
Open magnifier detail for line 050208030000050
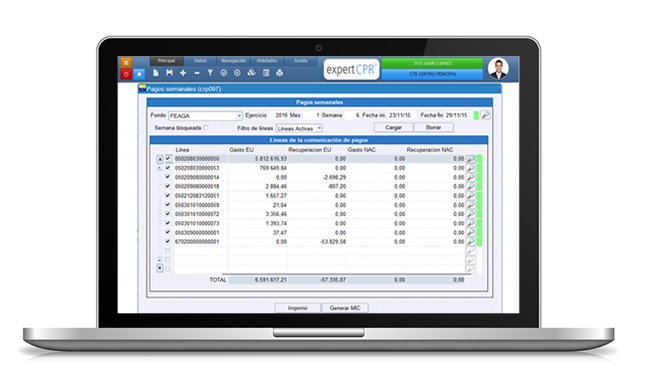pyautogui.click(x=471, y=159)
